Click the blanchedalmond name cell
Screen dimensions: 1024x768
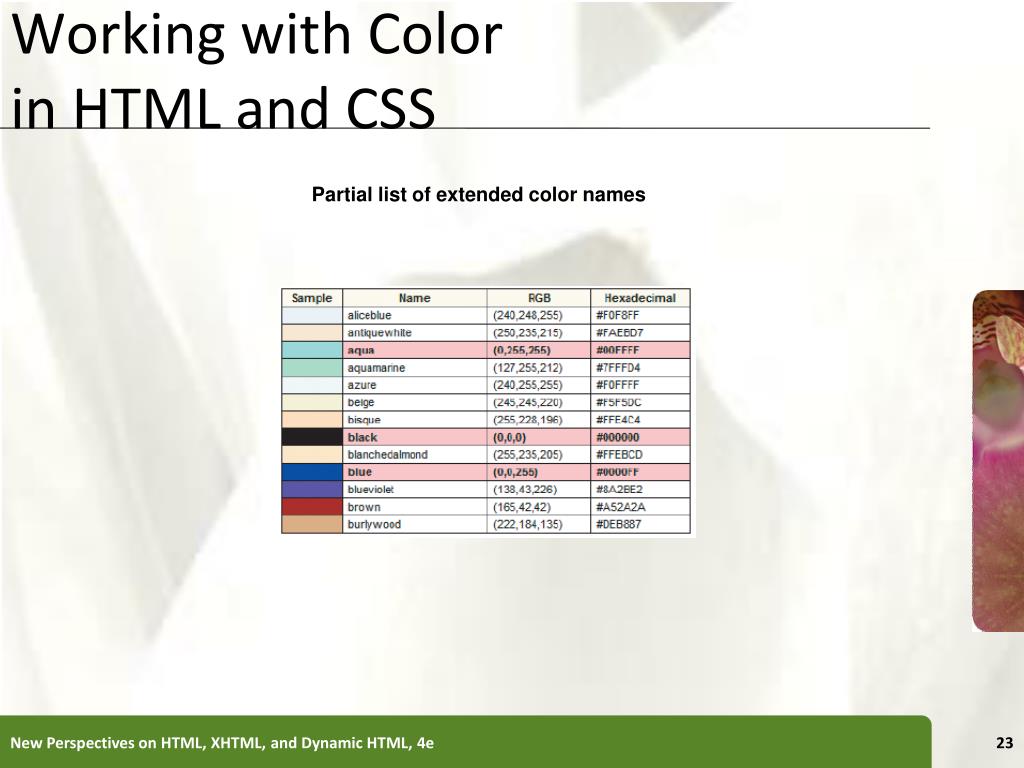click(x=387, y=455)
